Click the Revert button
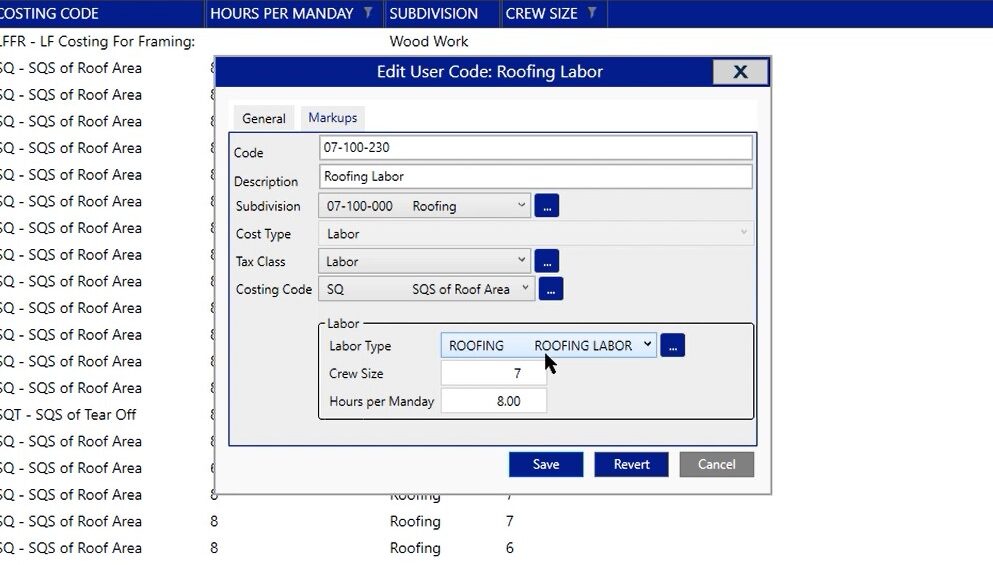993x565 pixels. [x=631, y=464]
